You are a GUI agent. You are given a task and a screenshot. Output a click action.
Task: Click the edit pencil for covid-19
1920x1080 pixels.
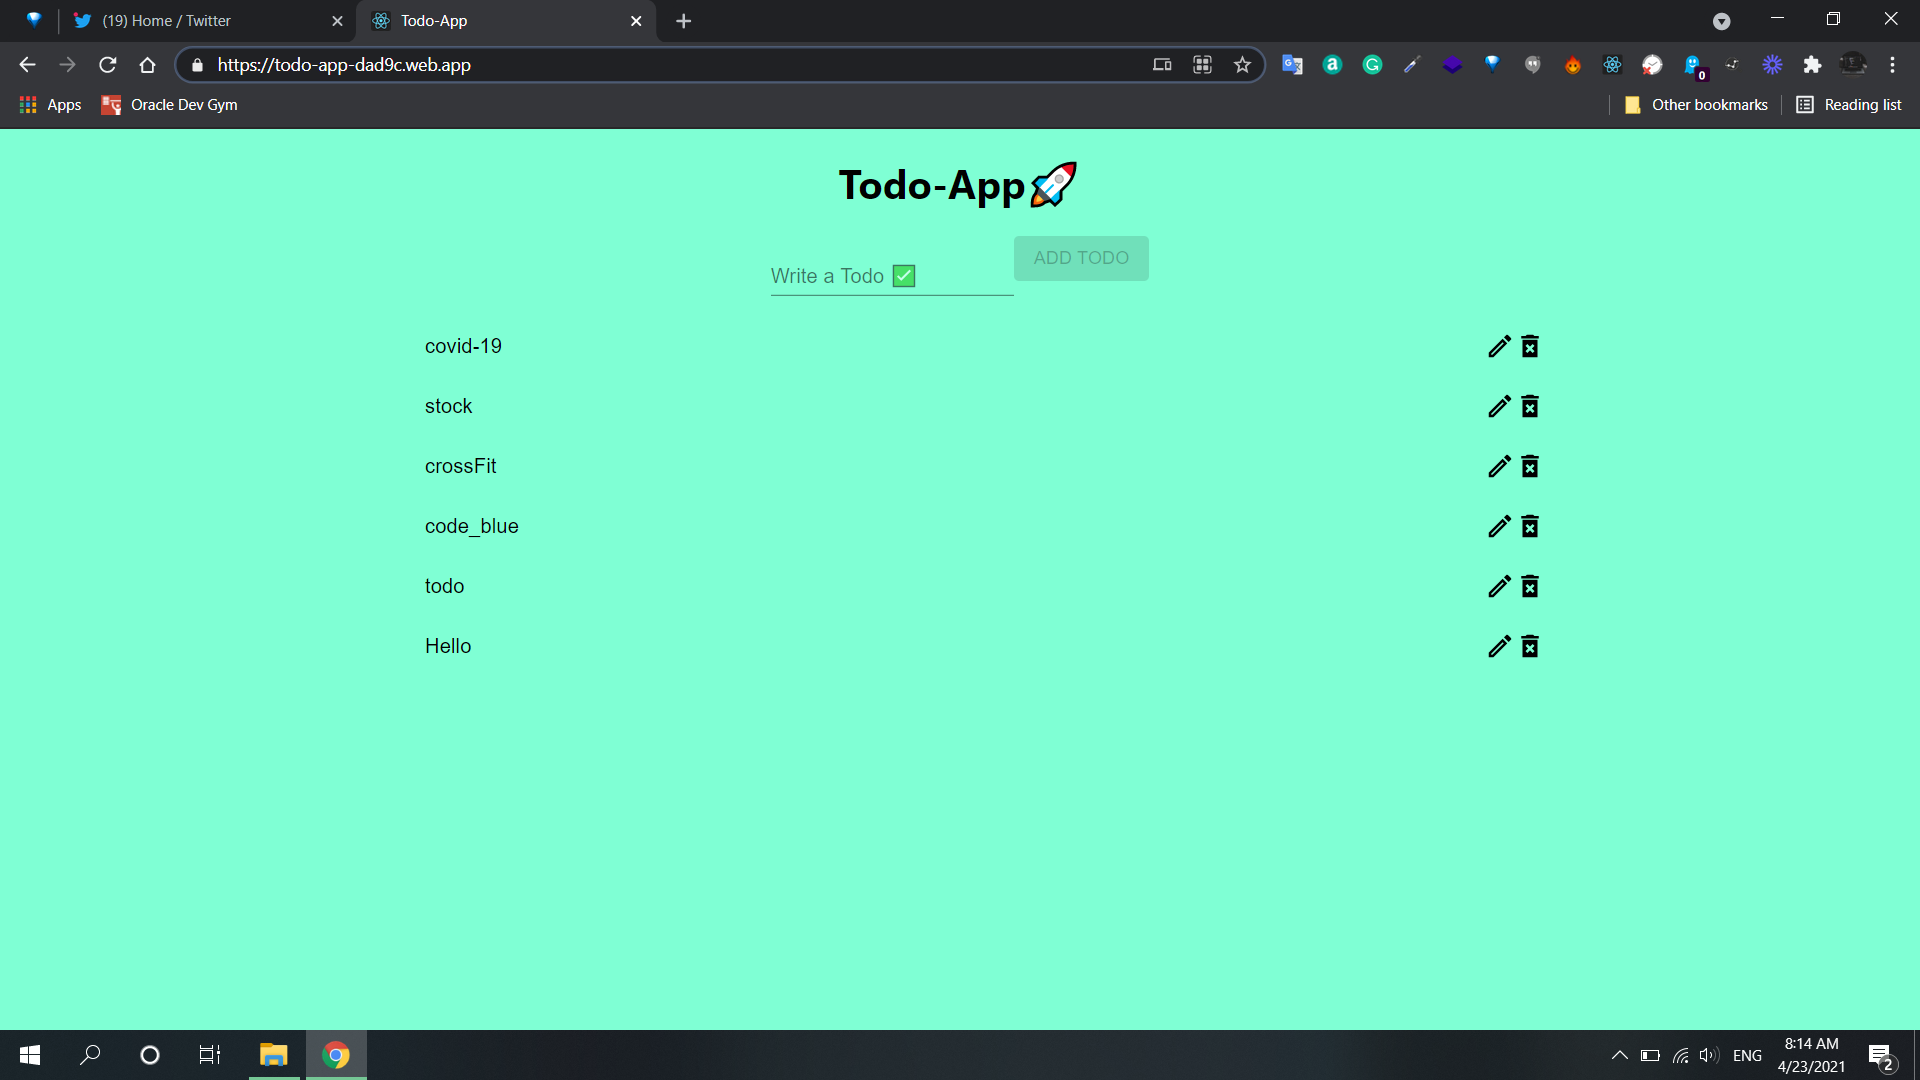tap(1498, 346)
